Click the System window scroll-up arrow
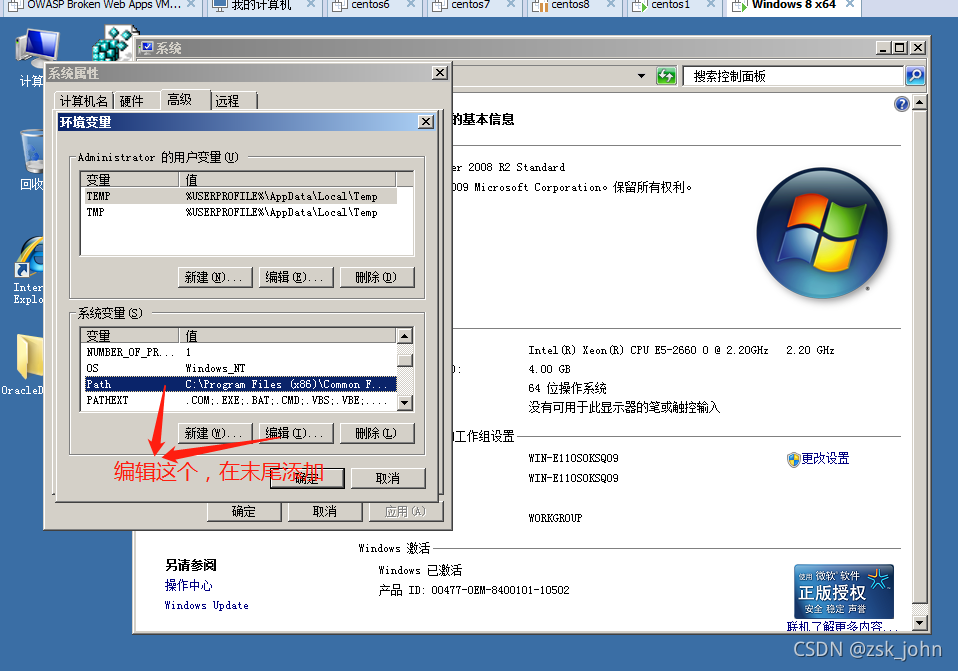 [x=920, y=103]
